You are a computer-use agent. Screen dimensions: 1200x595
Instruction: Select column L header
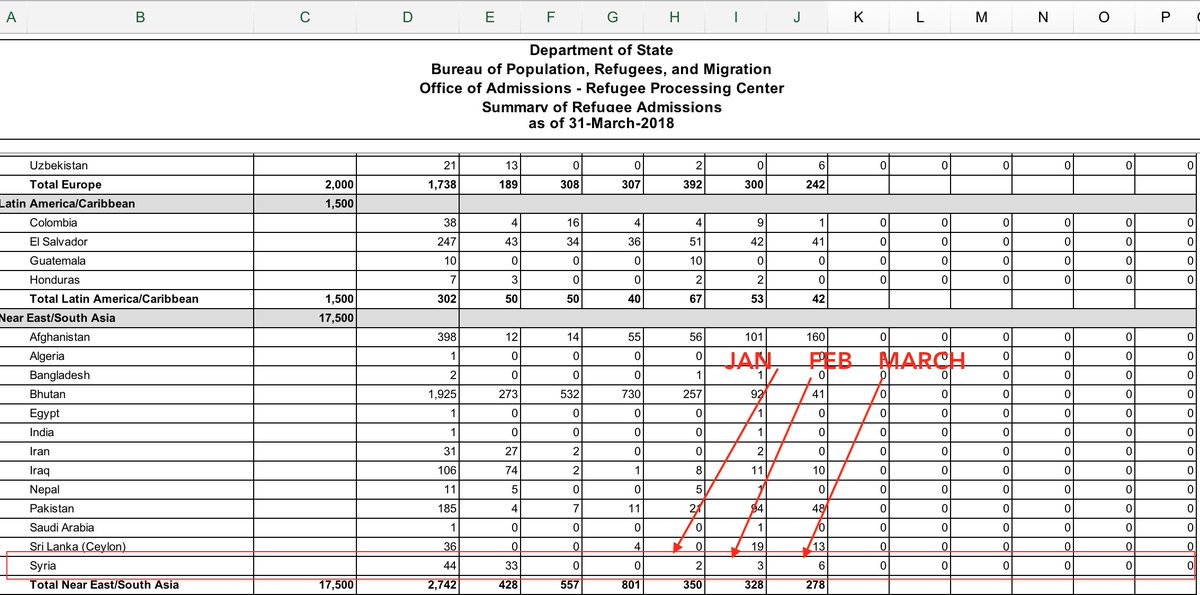click(921, 16)
